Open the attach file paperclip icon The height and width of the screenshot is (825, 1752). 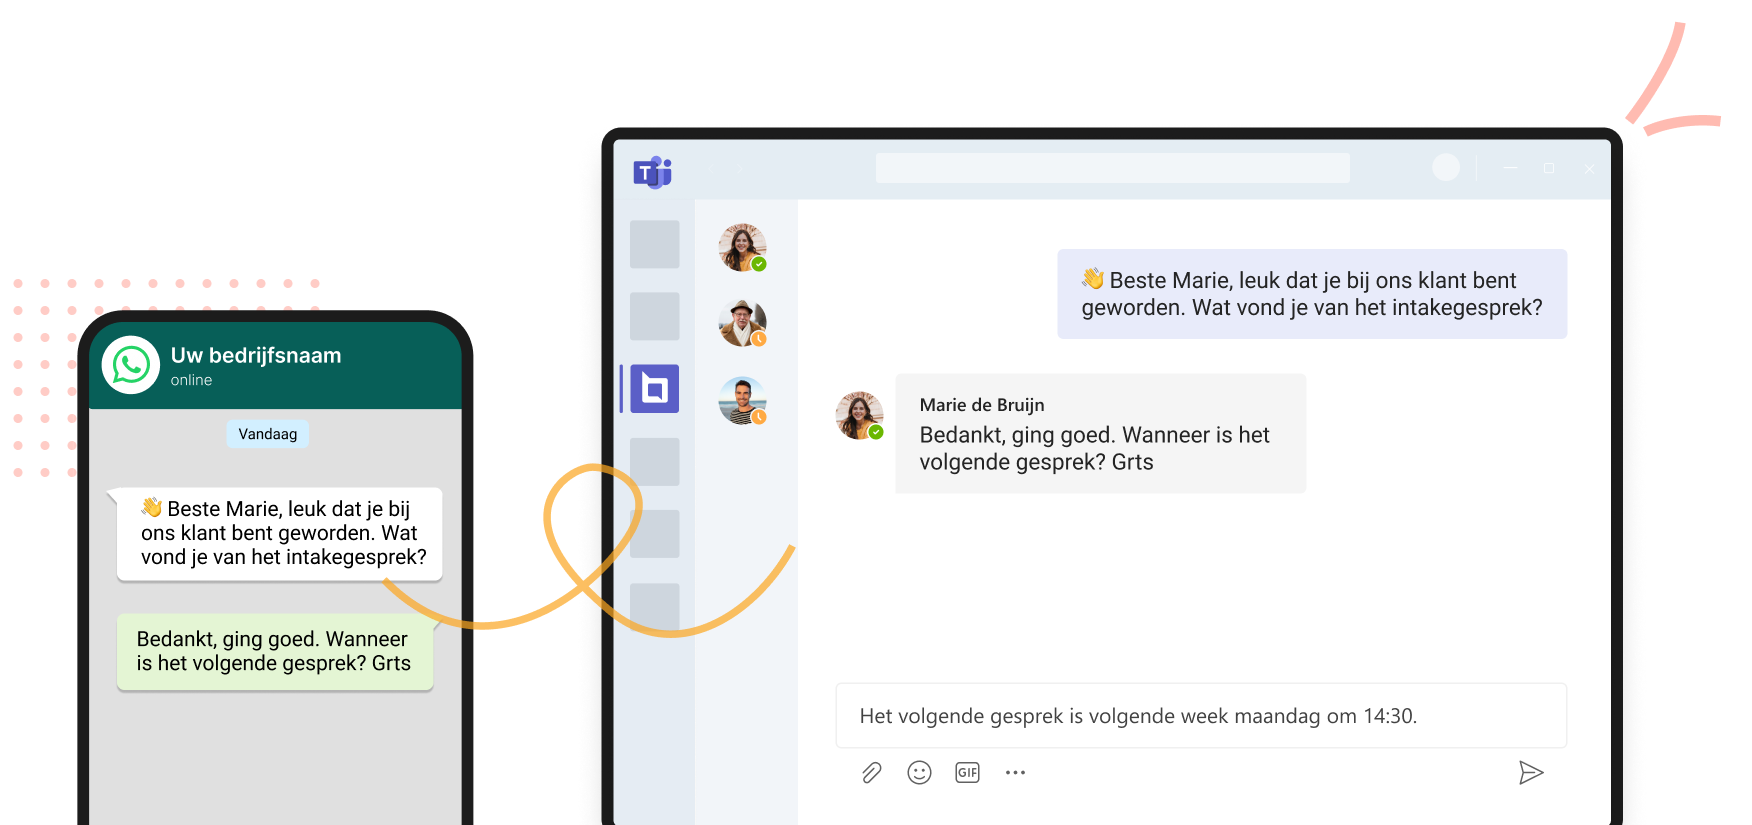coord(872,773)
